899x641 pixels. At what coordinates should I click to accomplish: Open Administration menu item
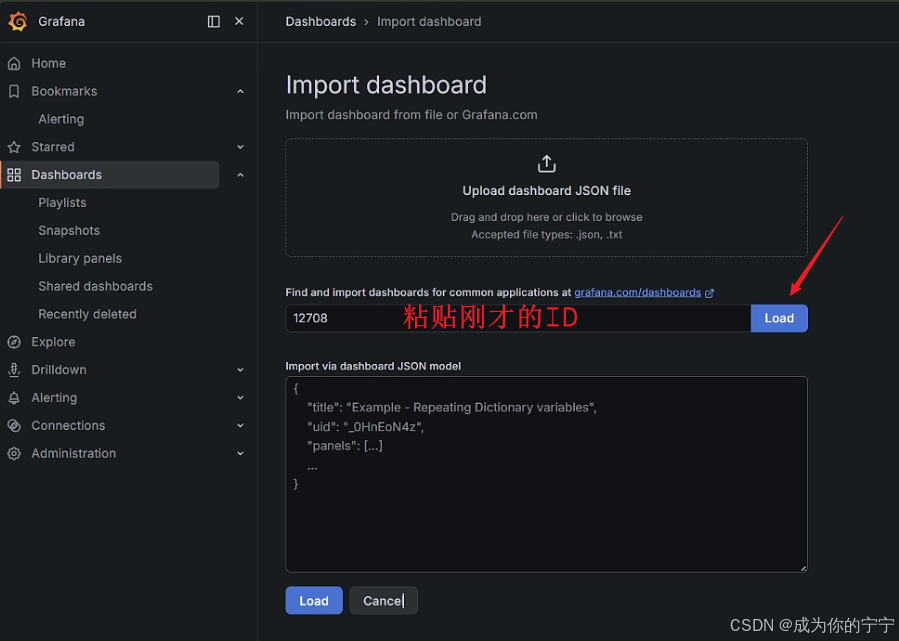(x=74, y=454)
